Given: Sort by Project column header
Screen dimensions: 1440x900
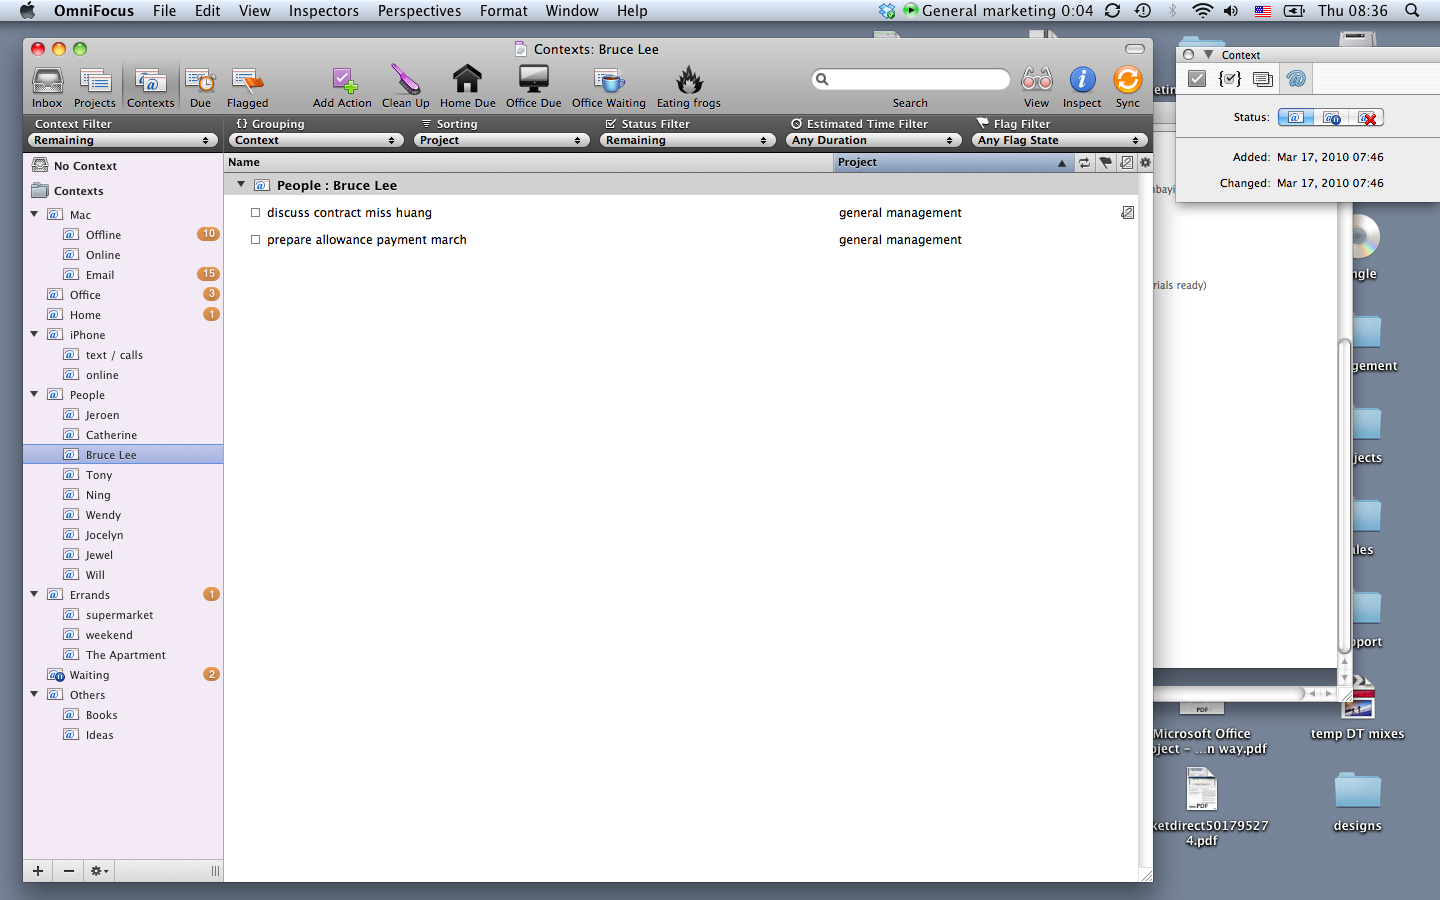Looking at the screenshot, I should (952, 162).
